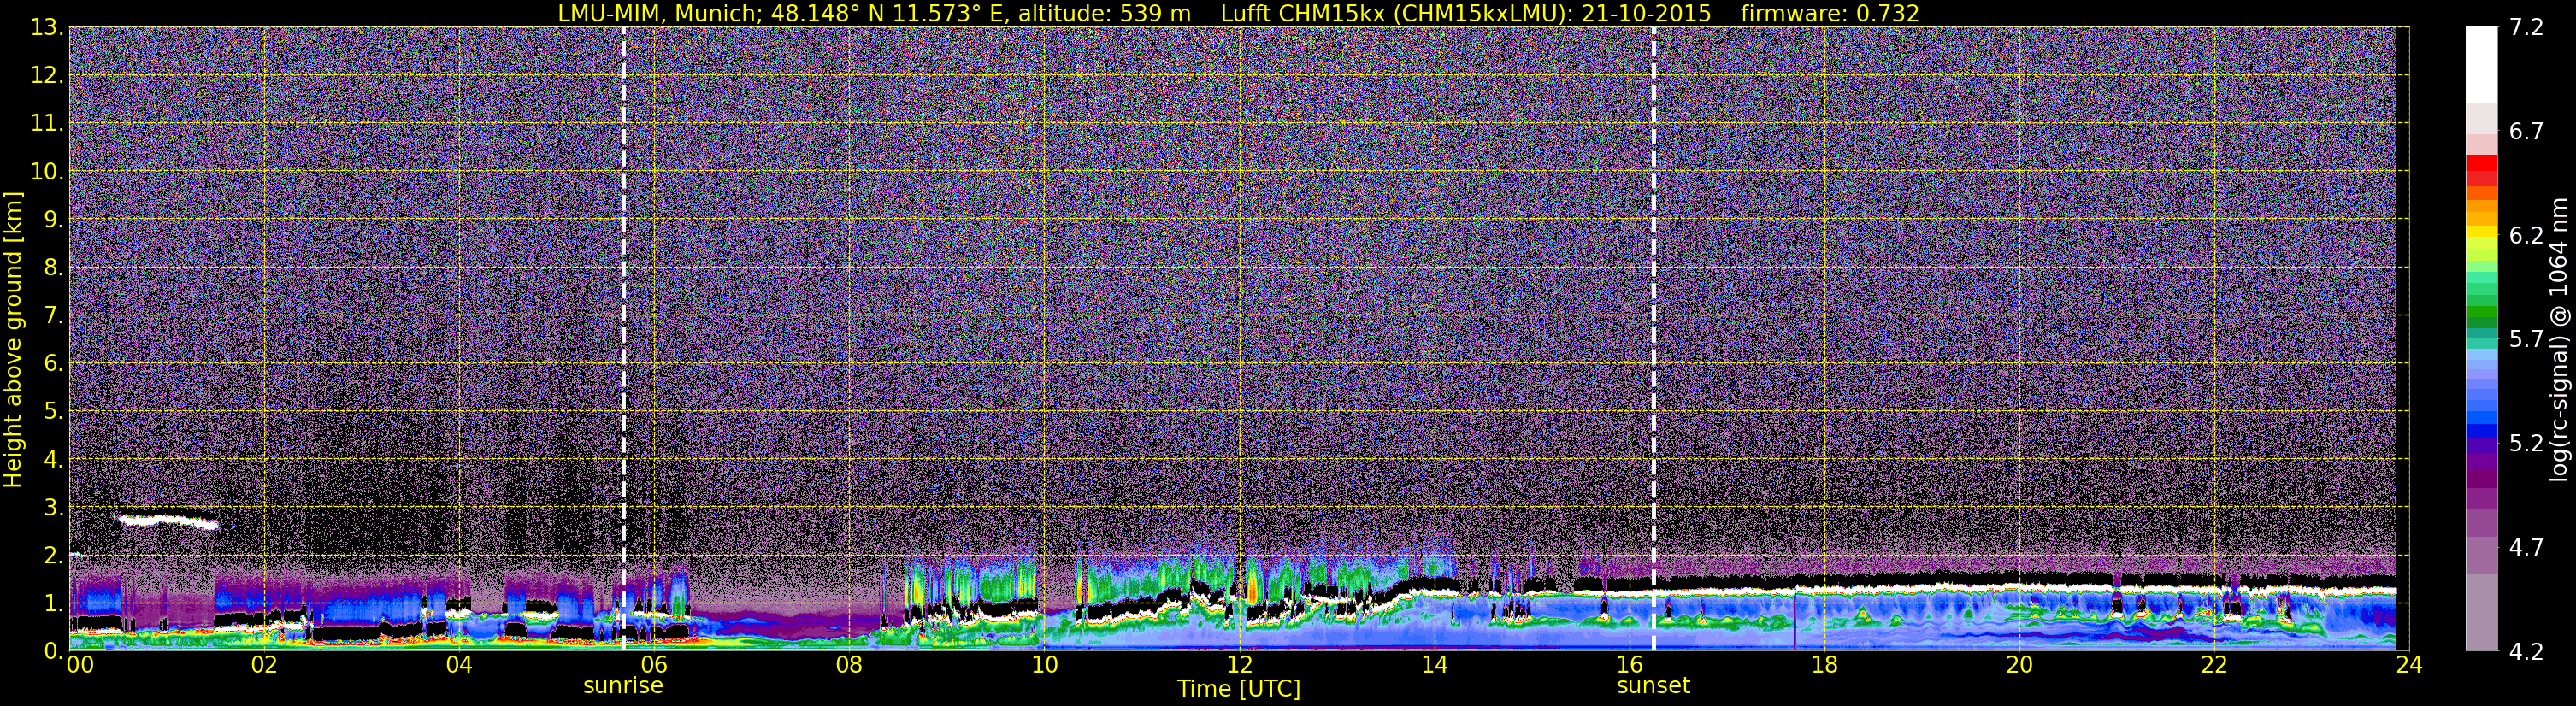Click the plot title starting 'LMU-MIM, Munich'

[x=1238, y=13]
